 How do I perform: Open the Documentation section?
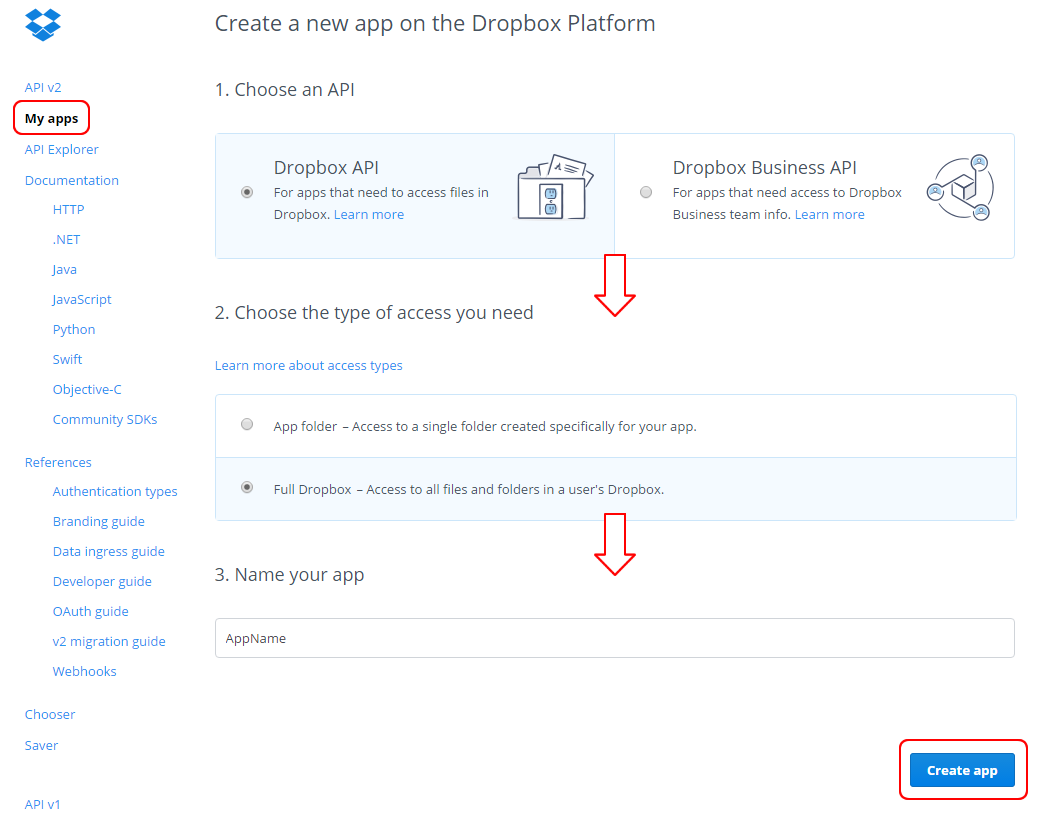pyautogui.click(x=72, y=180)
